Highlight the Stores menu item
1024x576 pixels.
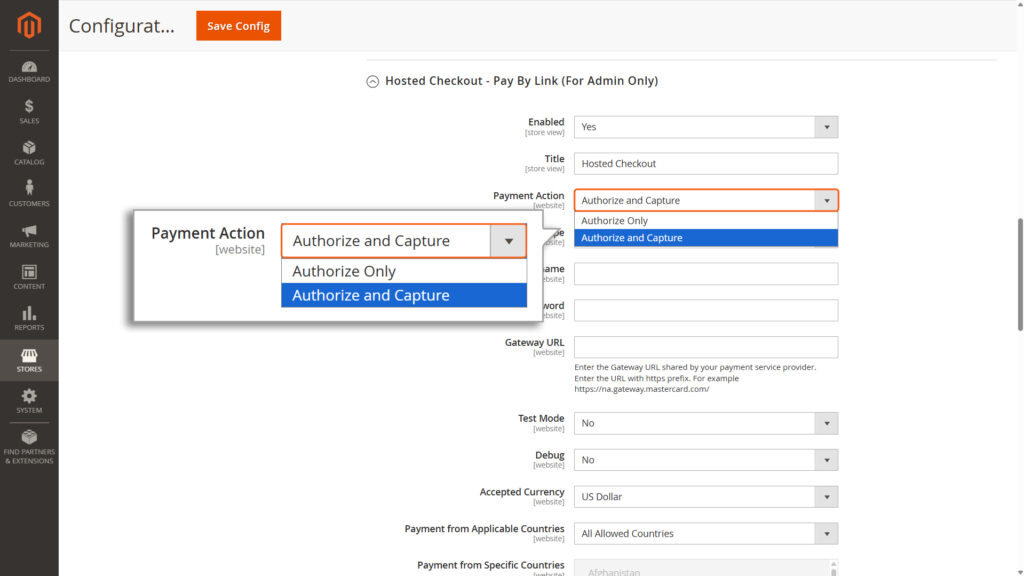pos(29,360)
